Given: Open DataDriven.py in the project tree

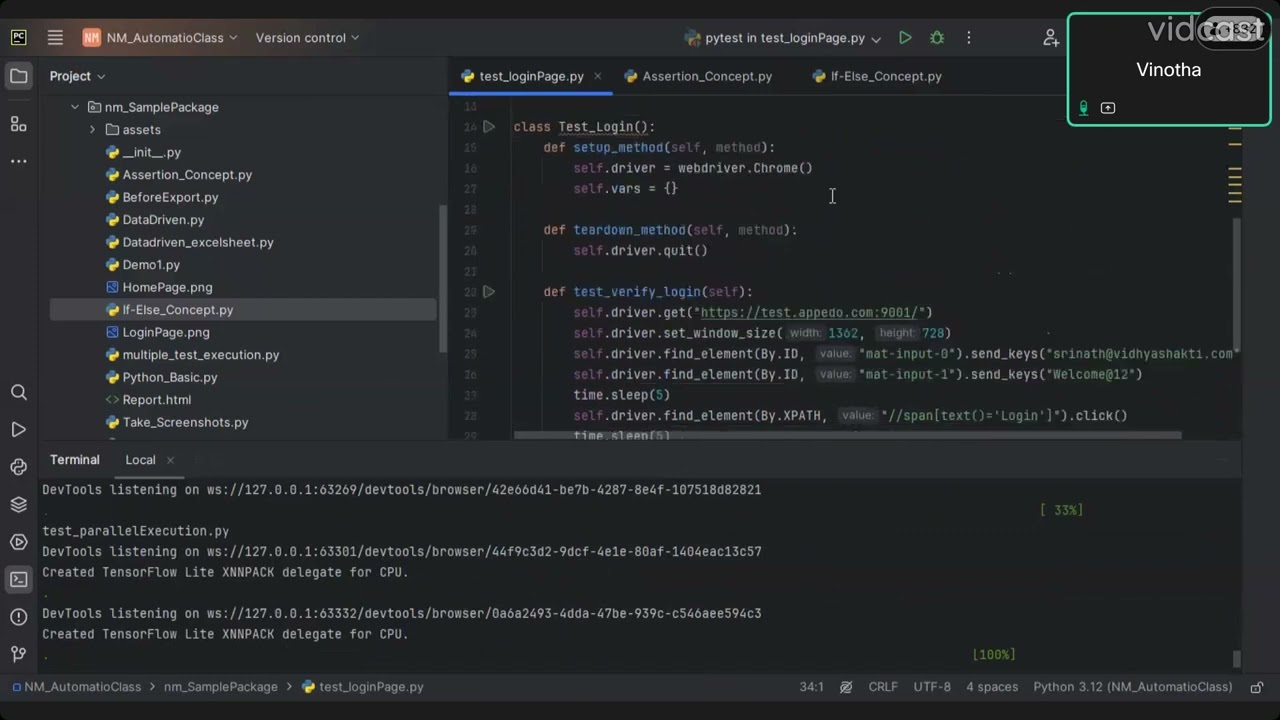Looking at the screenshot, I should [163, 220].
